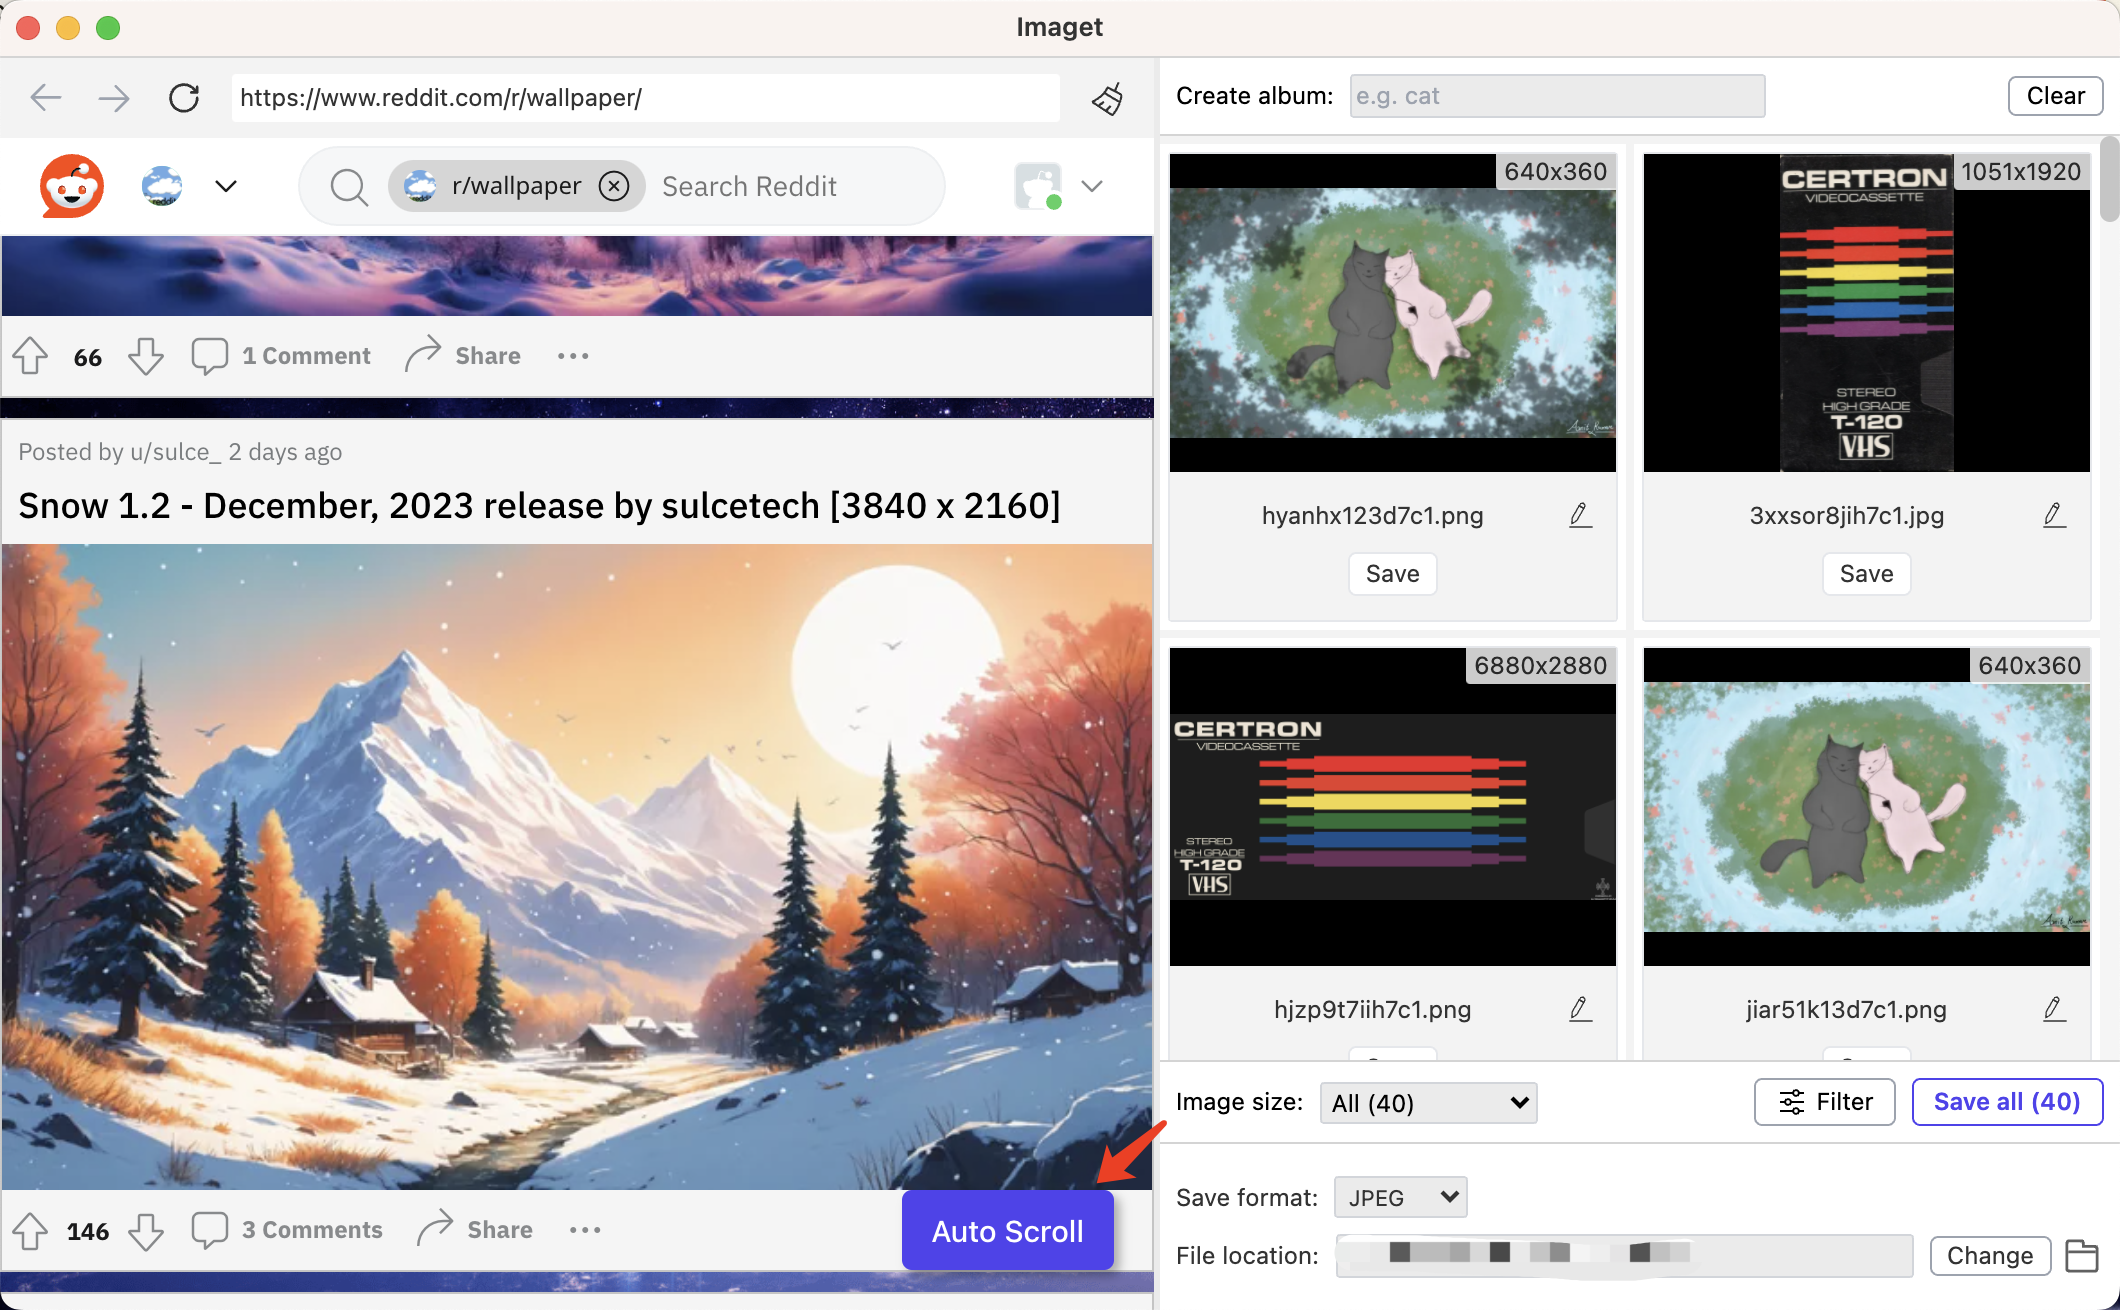Click Save all (40) button
The width and height of the screenshot is (2120, 1310).
pos(2006,1103)
